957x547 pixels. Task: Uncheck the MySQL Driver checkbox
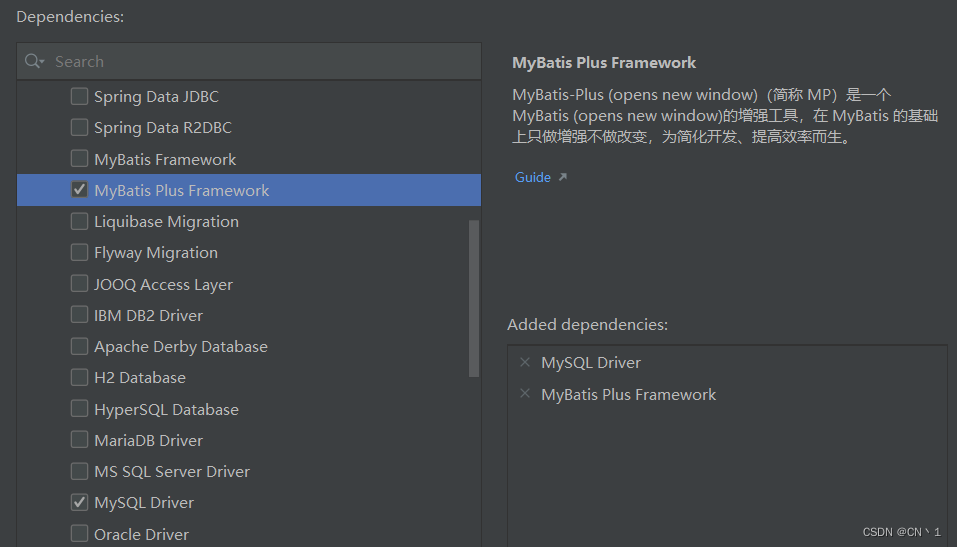coord(79,502)
